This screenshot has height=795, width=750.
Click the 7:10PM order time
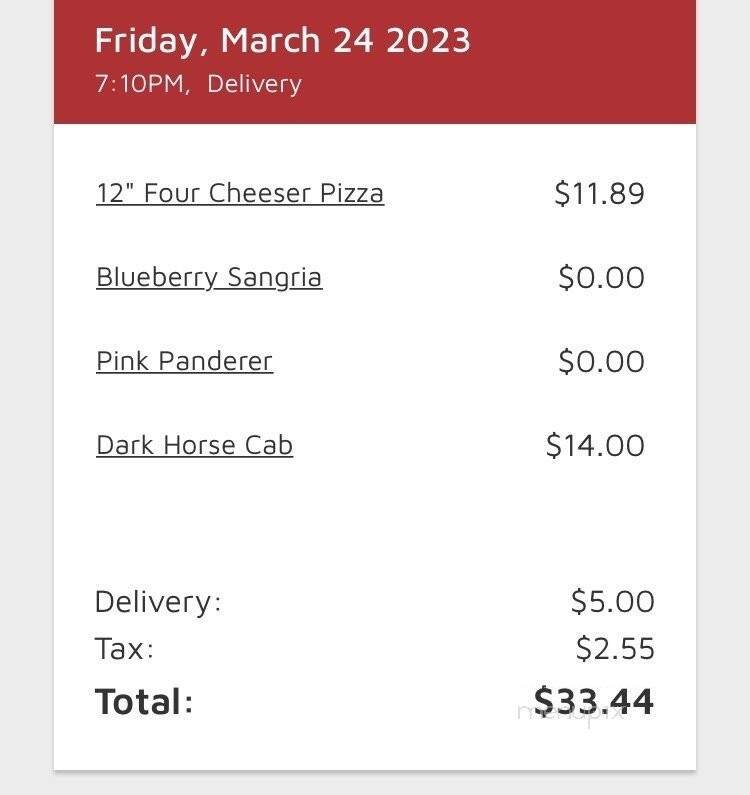pos(139,84)
